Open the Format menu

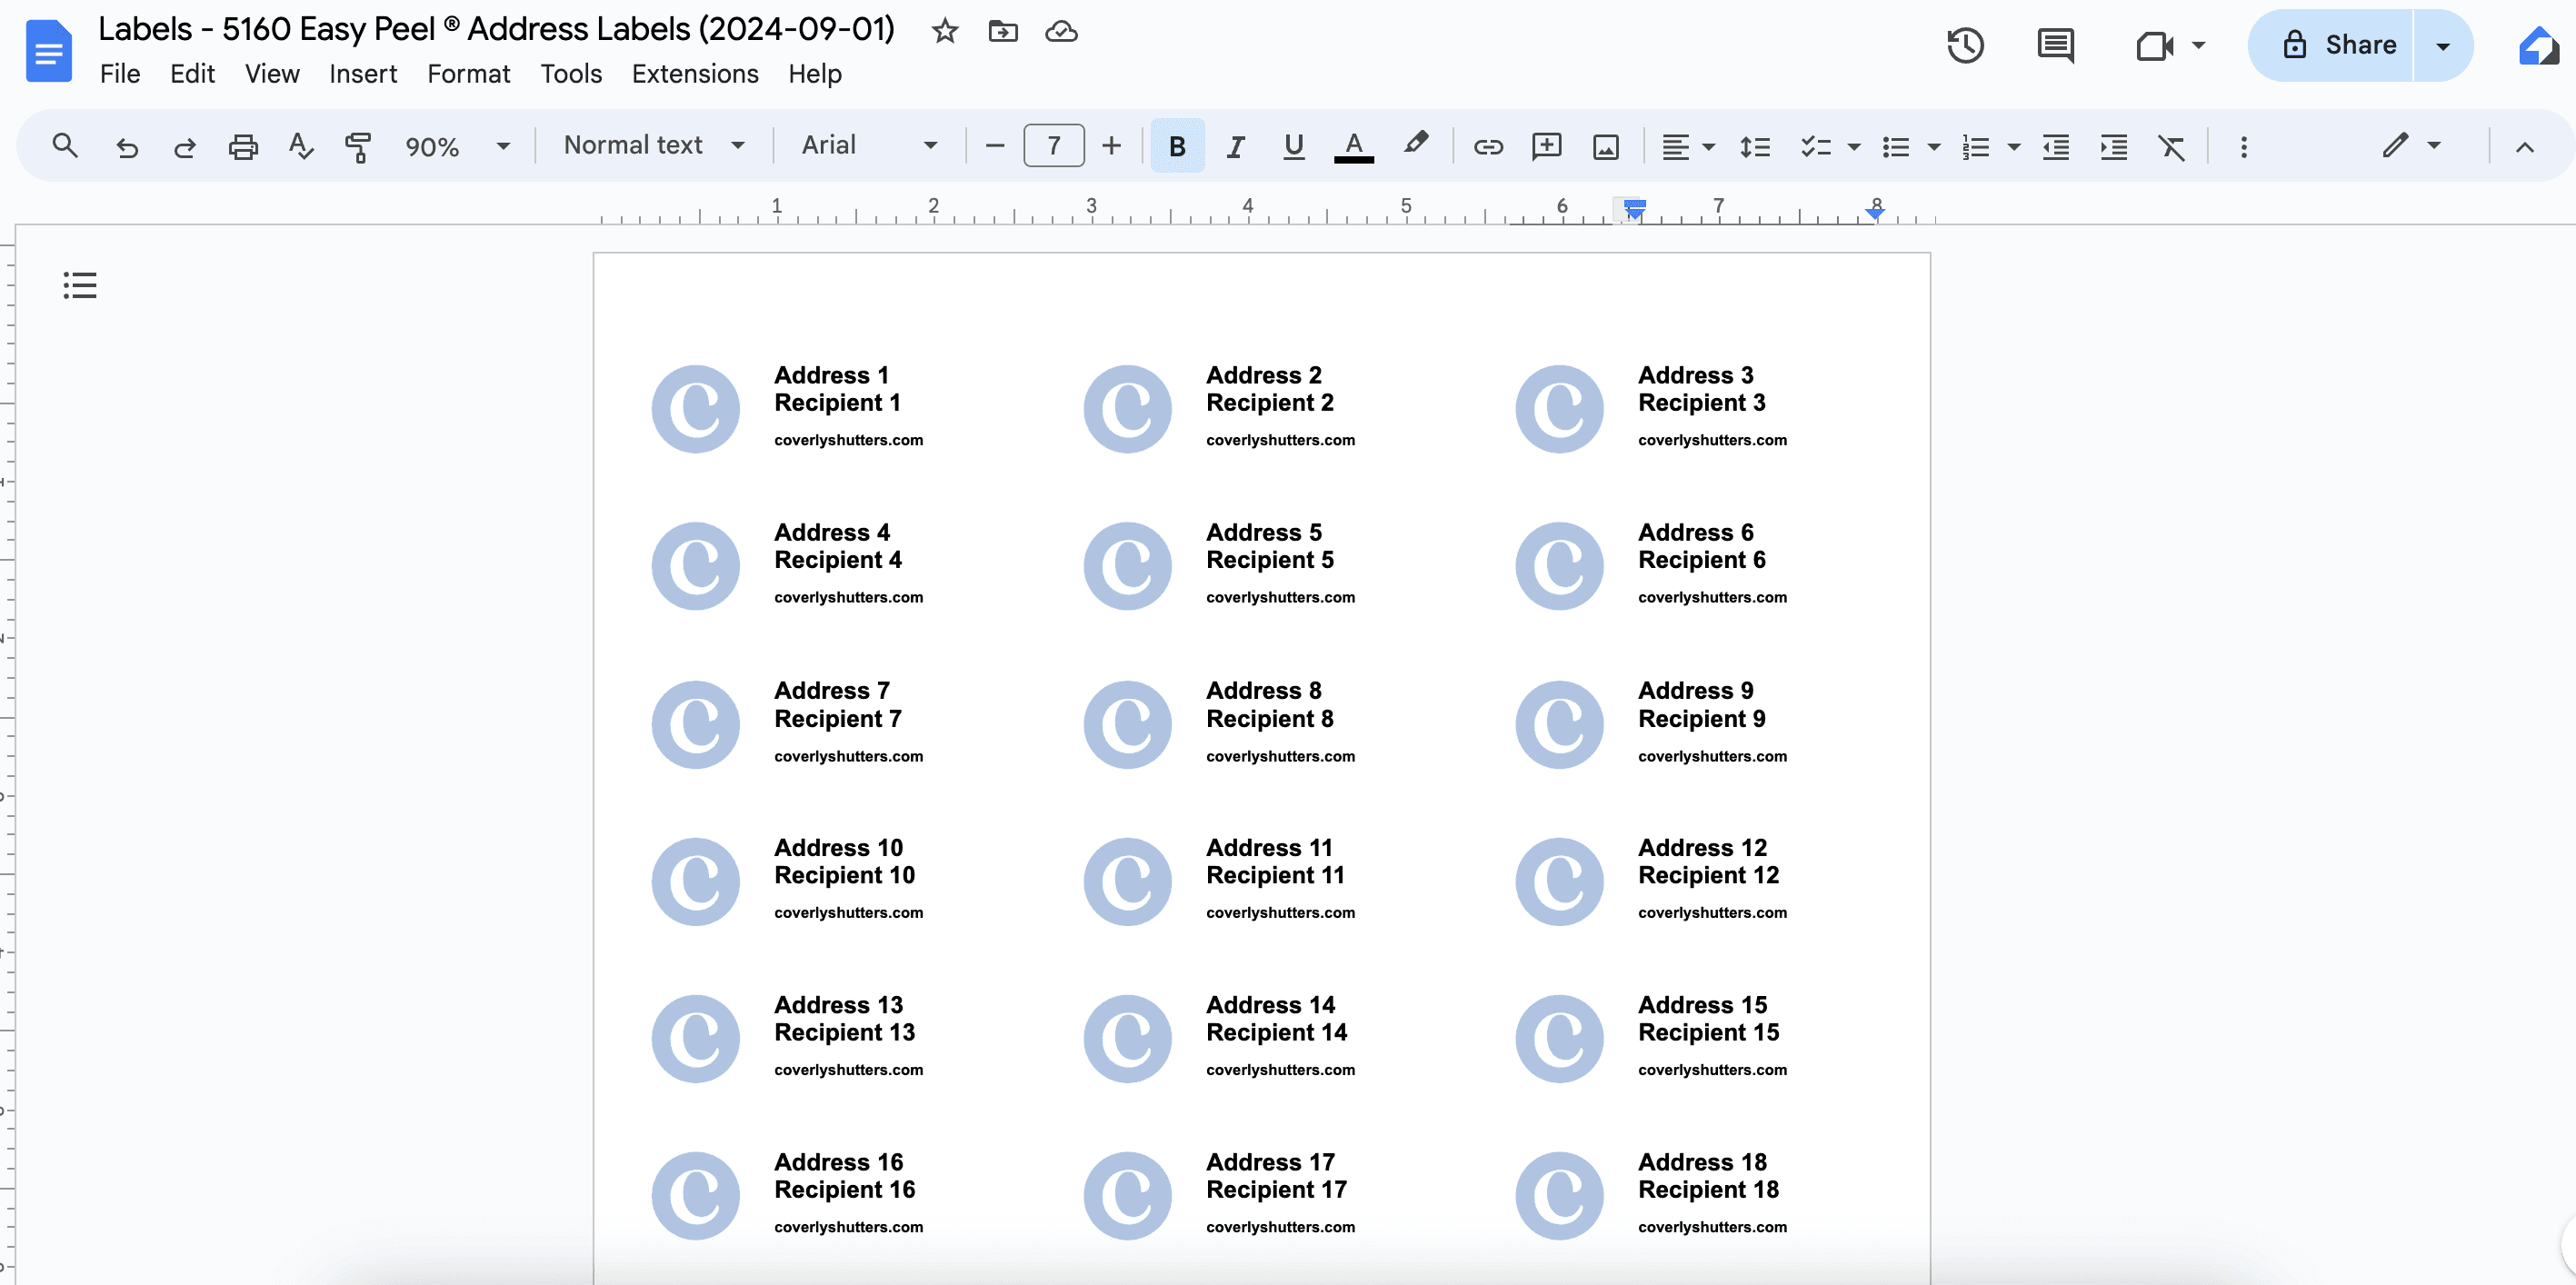pos(468,74)
